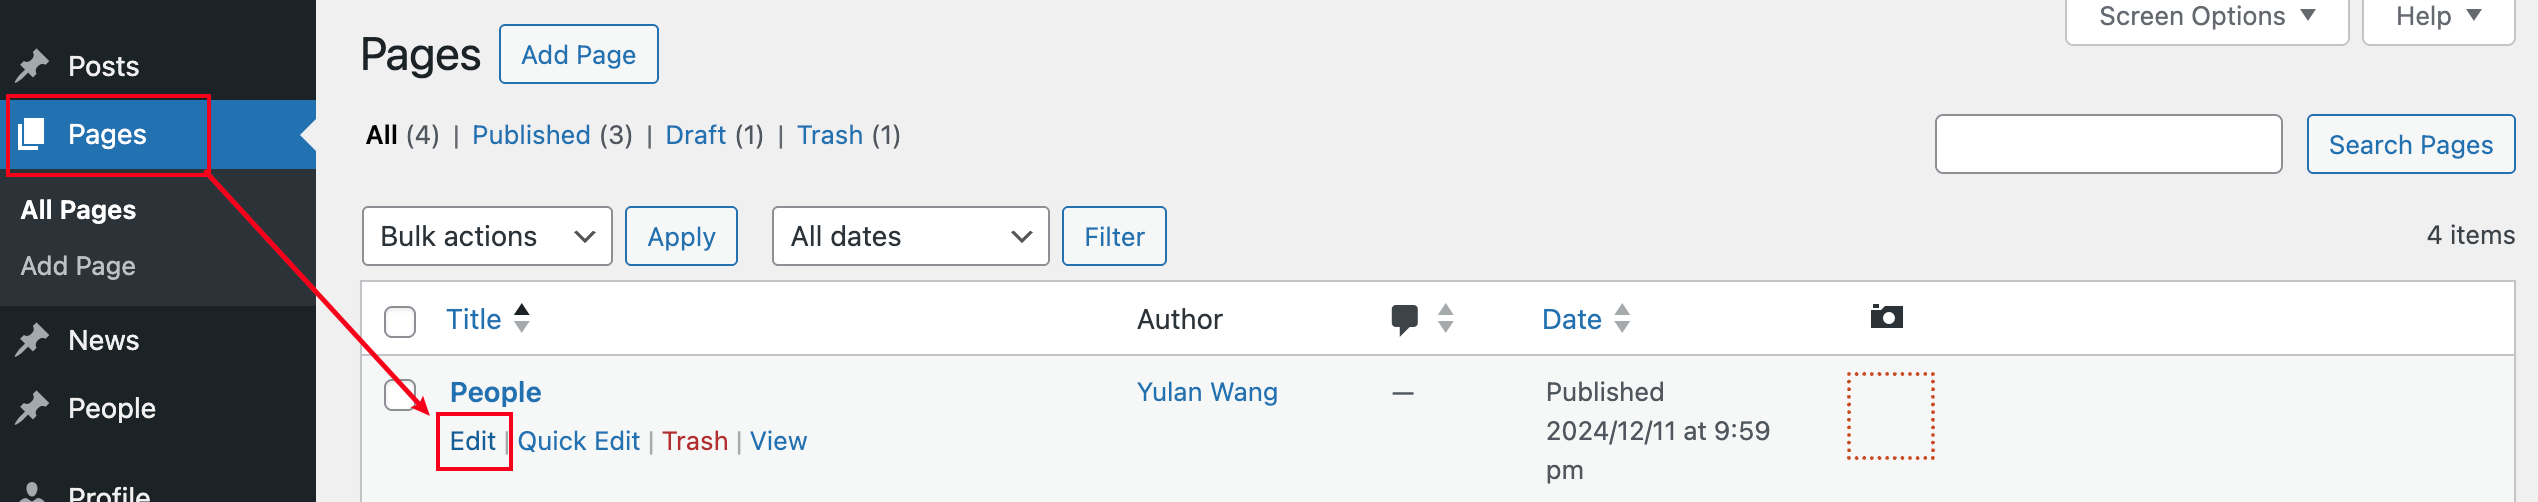Filter list by Published pages
Viewport: 2538px width, 502px height.
(x=531, y=135)
